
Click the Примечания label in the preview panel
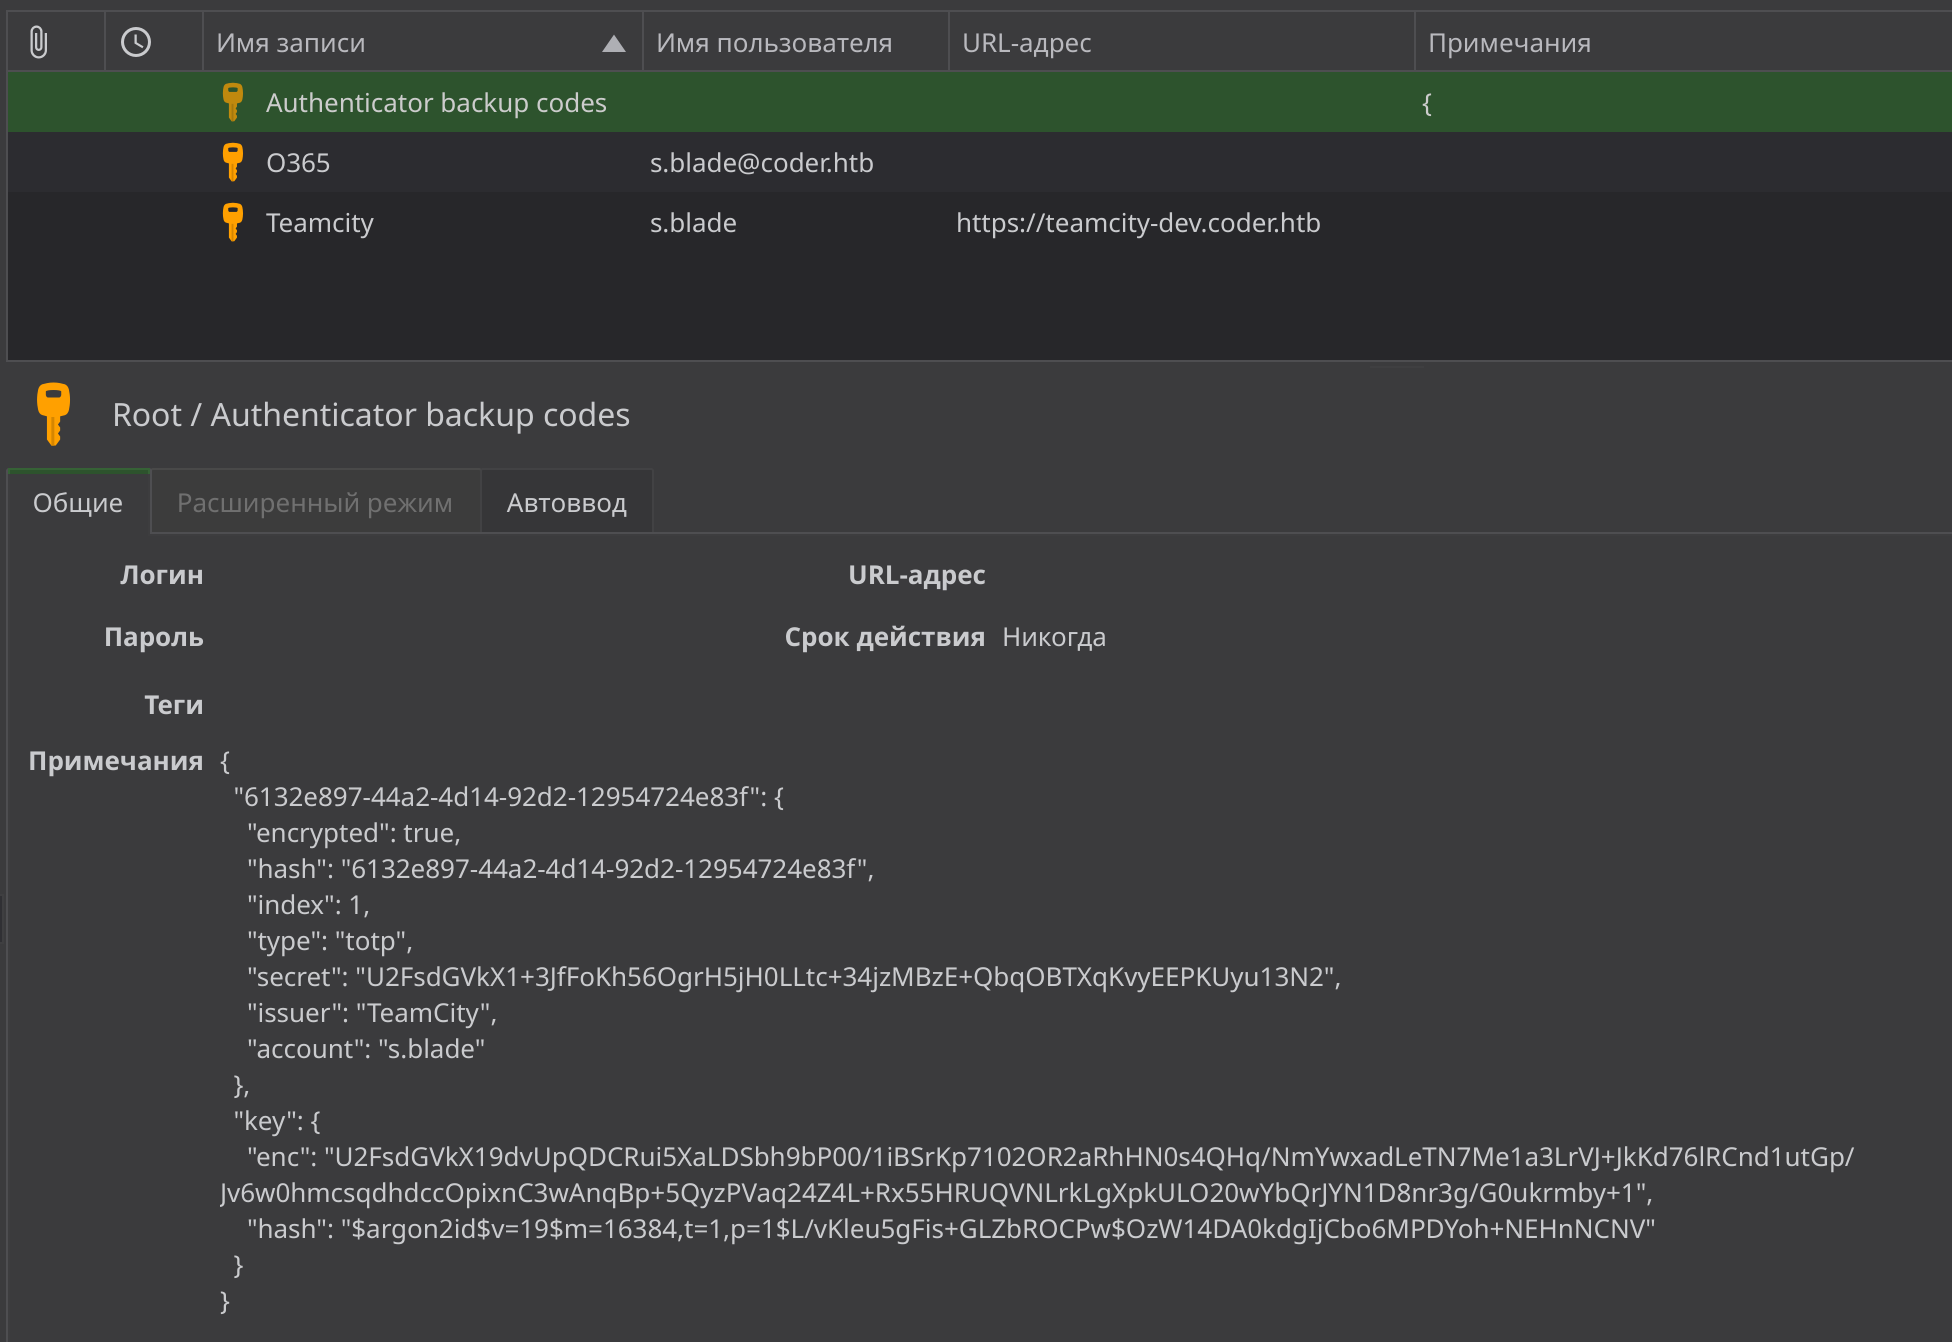tap(116, 761)
